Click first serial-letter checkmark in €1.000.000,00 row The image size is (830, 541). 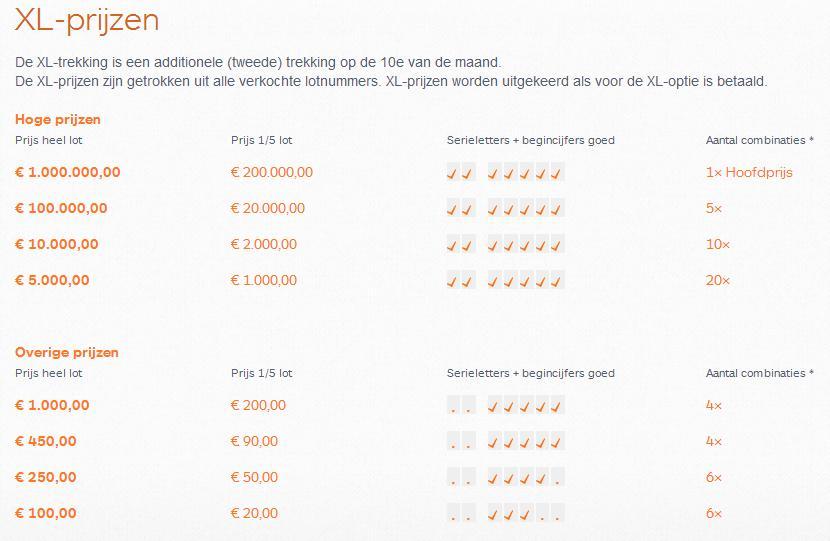click(453, 173)
